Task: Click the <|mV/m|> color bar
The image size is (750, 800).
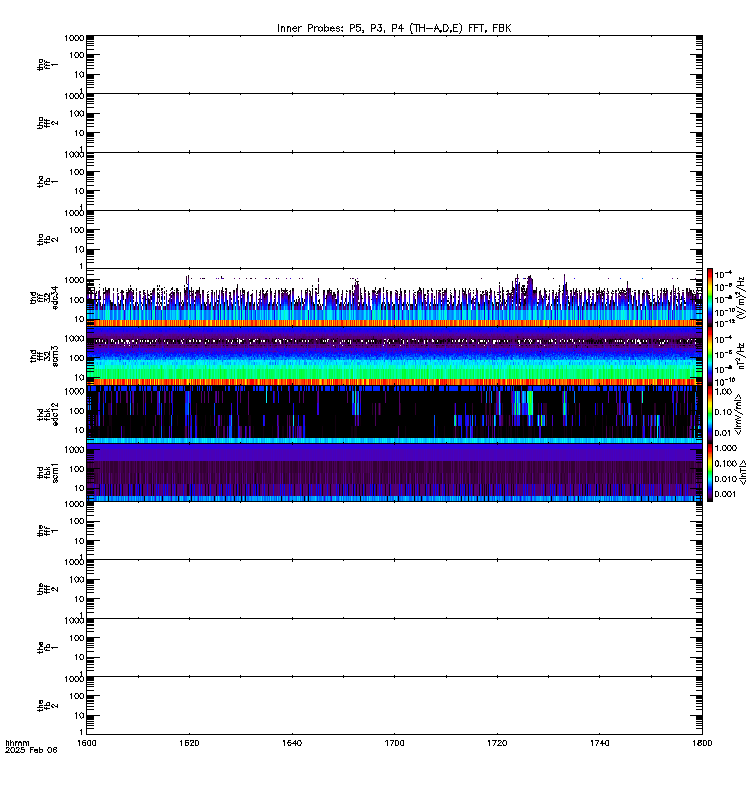Action: (710, 414)
